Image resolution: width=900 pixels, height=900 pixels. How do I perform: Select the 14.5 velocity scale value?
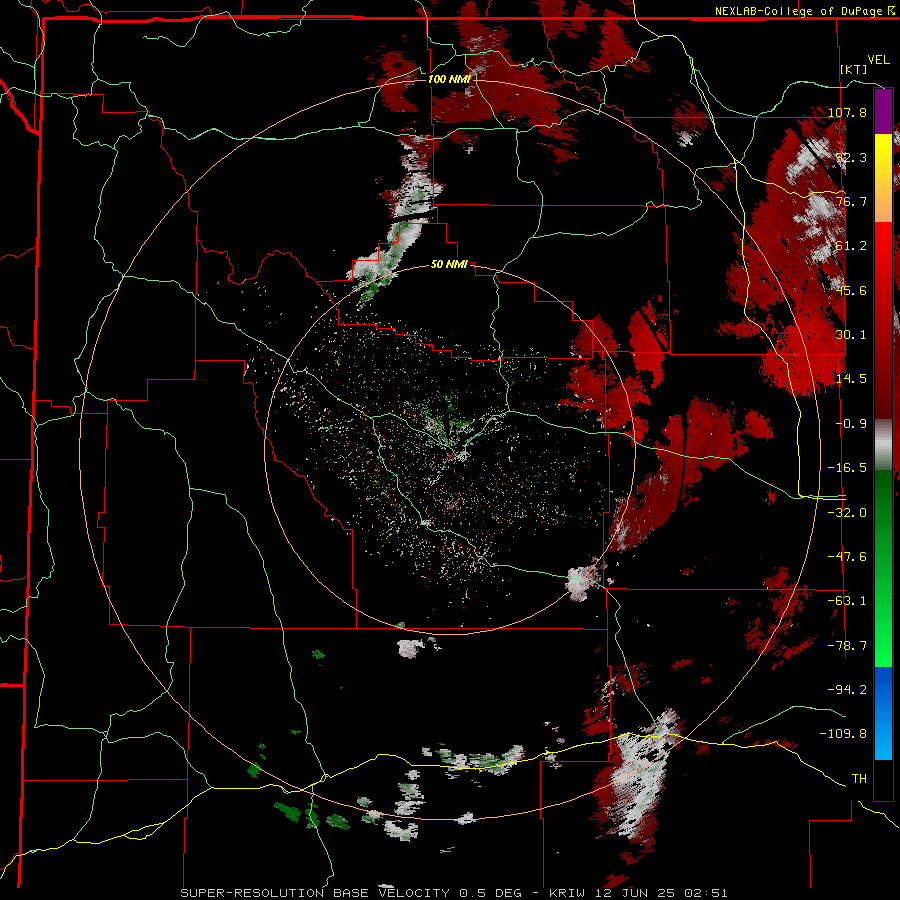(x=851, y=379)
